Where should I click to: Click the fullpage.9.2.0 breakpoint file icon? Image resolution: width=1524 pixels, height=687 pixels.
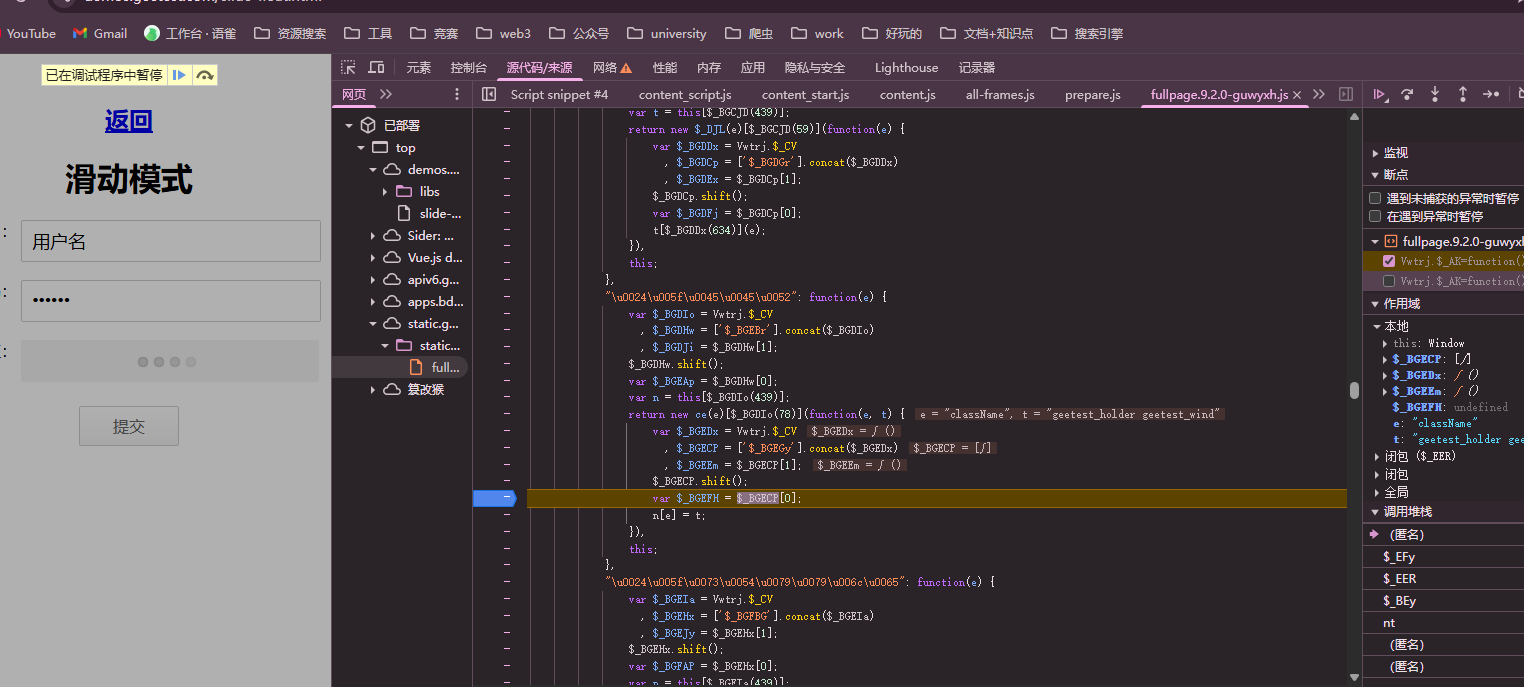[x=1390, y=241]
